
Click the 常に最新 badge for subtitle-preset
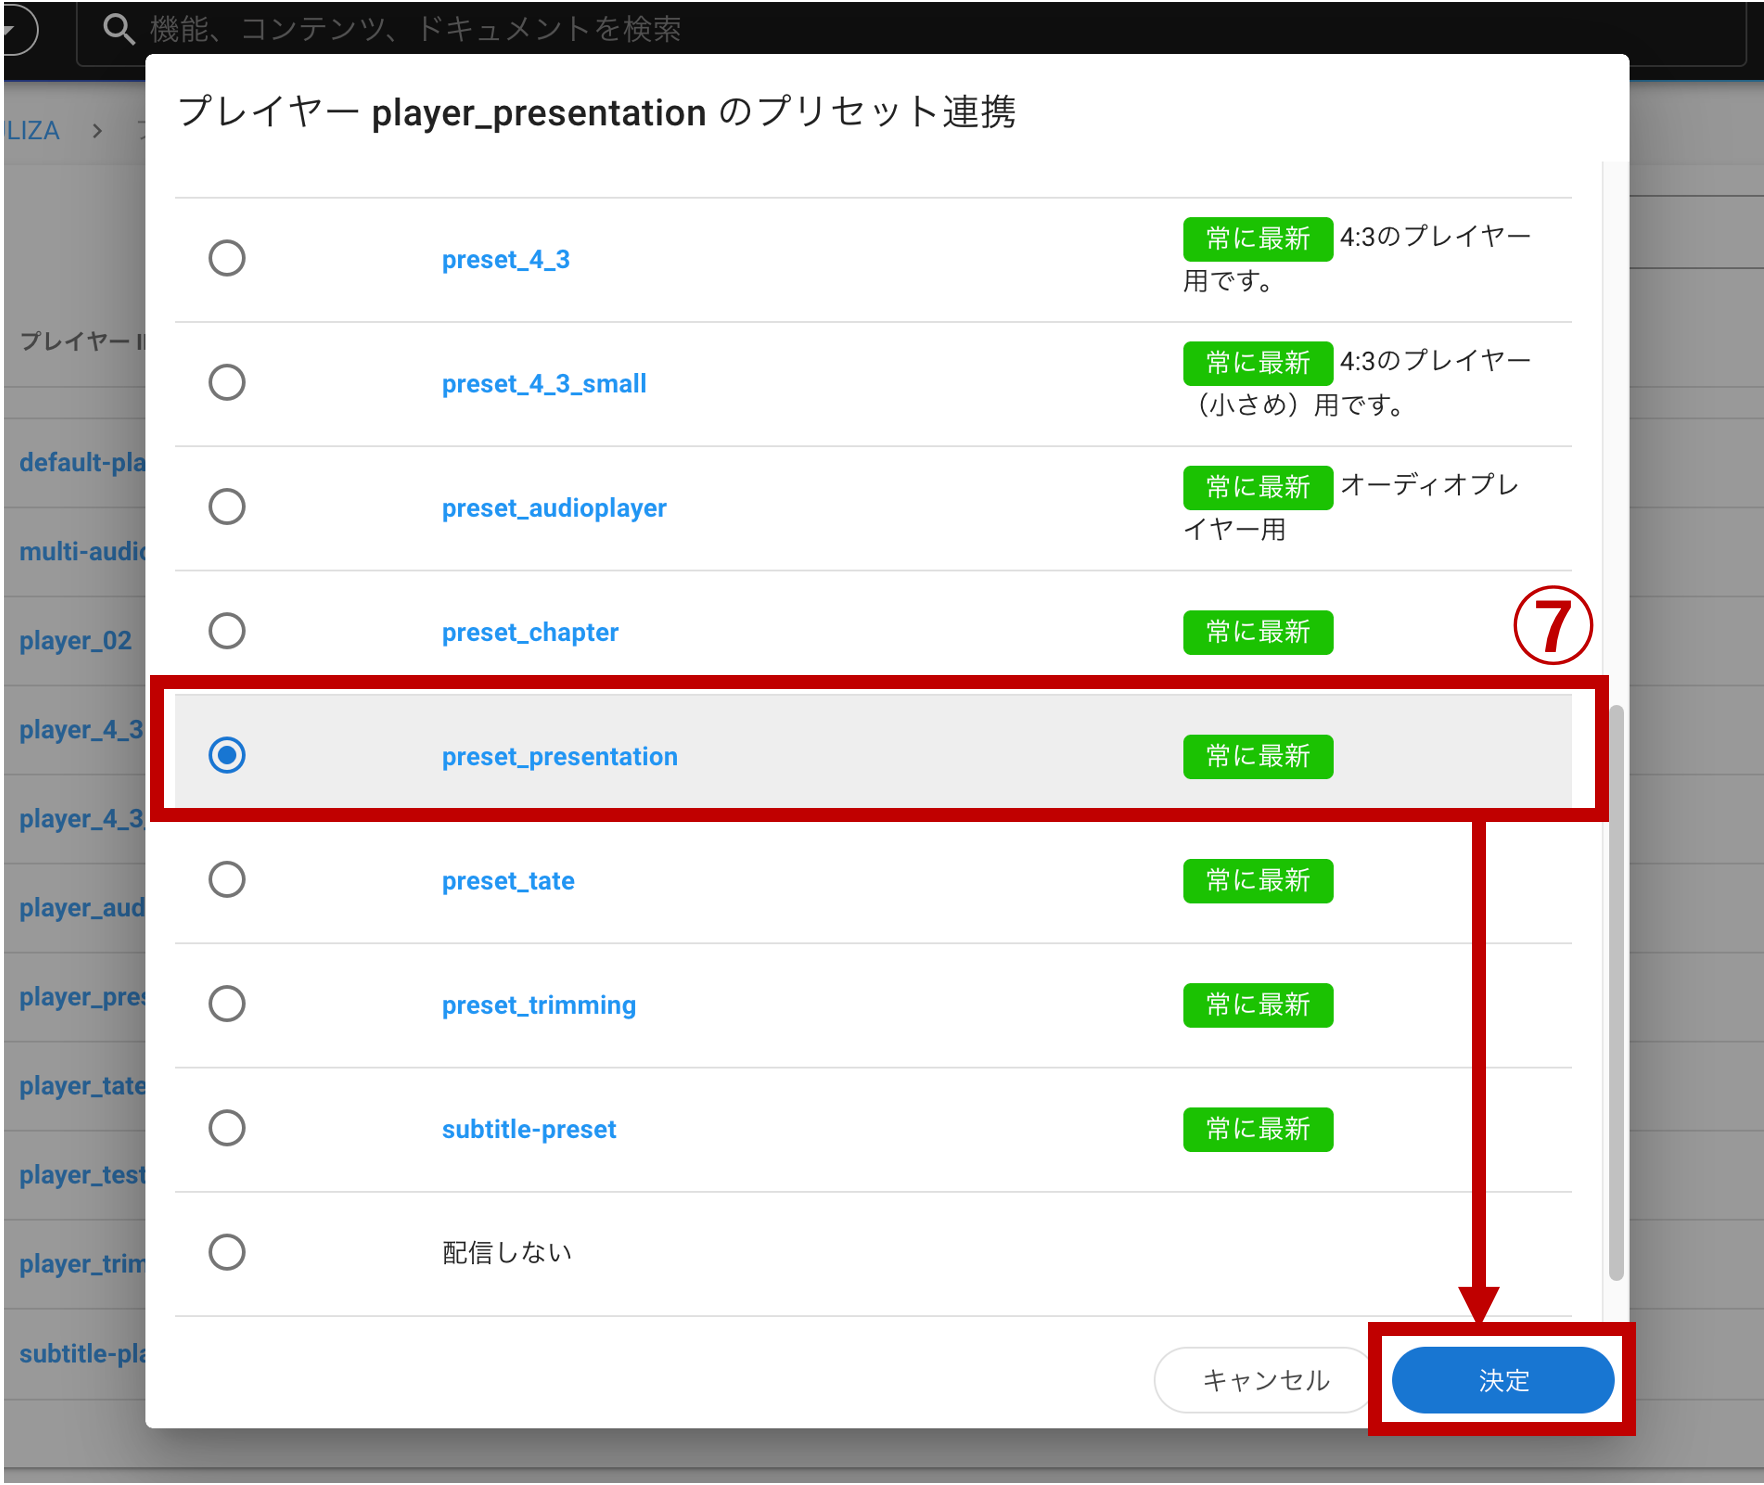click(1258, 1129)
